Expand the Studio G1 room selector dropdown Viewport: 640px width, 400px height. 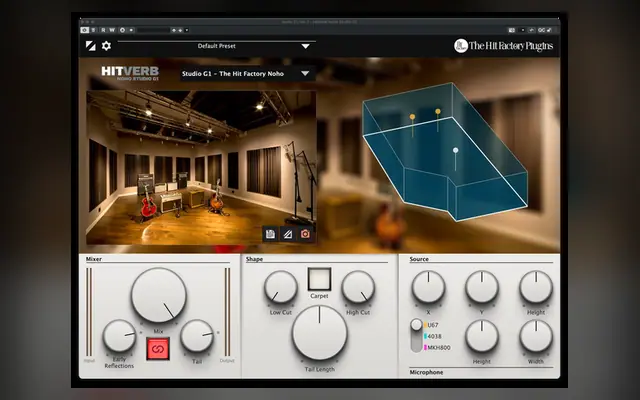click(305, 73)
